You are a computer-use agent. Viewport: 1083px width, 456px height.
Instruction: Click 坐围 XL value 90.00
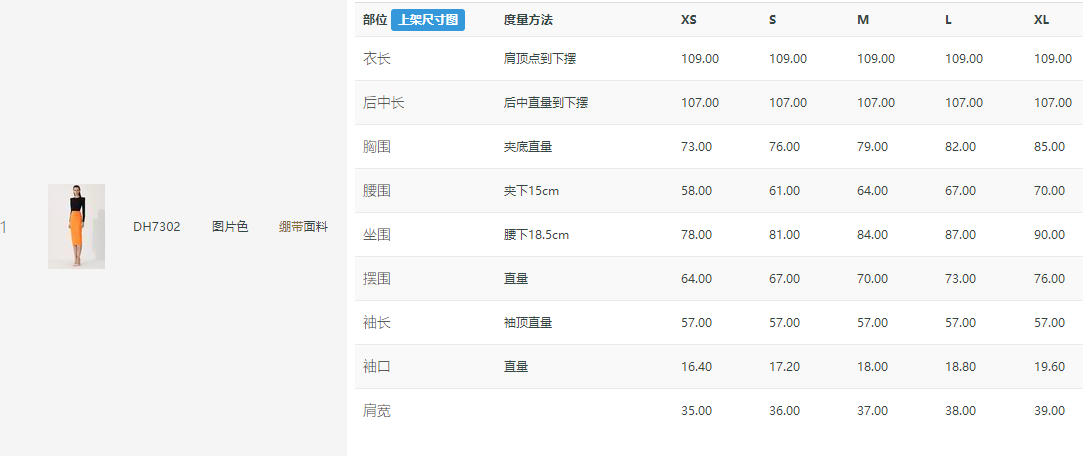tap(1049, 235)
